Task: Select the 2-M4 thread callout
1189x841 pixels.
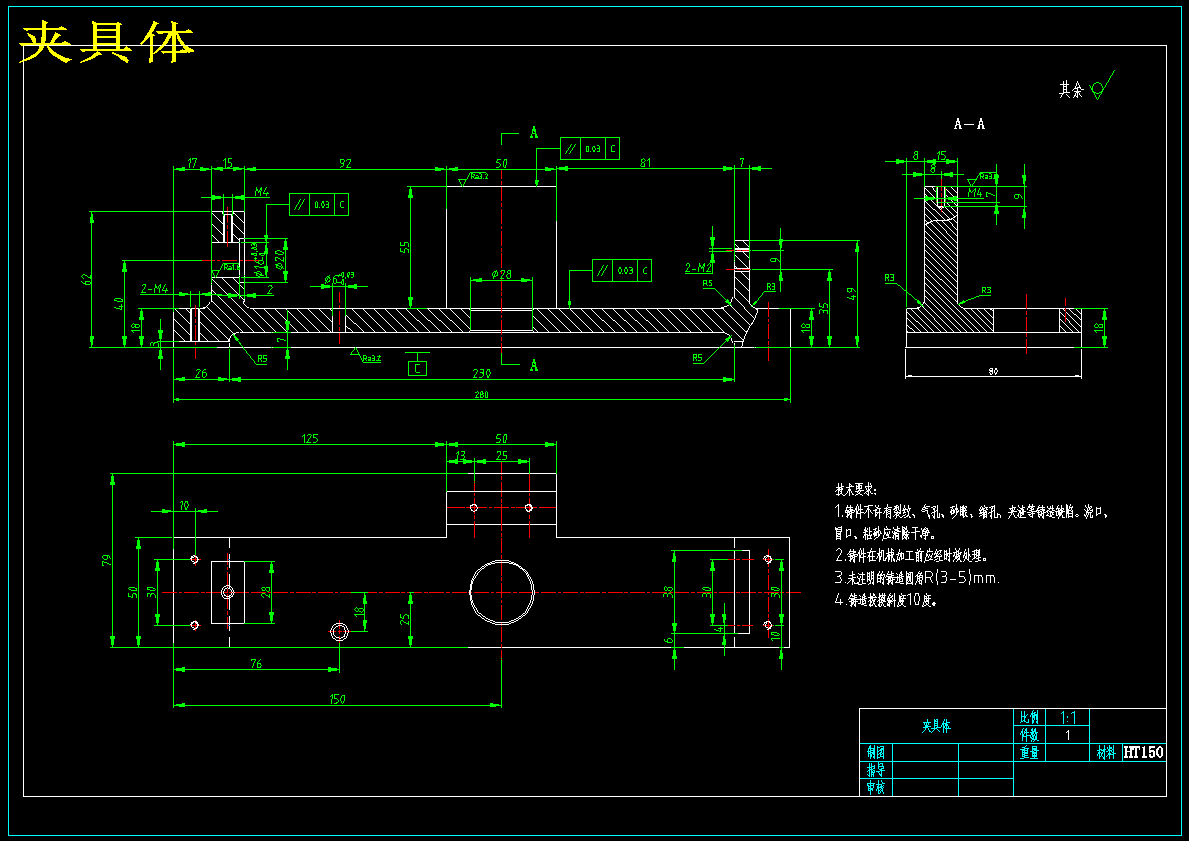Action: coord(154,288)
